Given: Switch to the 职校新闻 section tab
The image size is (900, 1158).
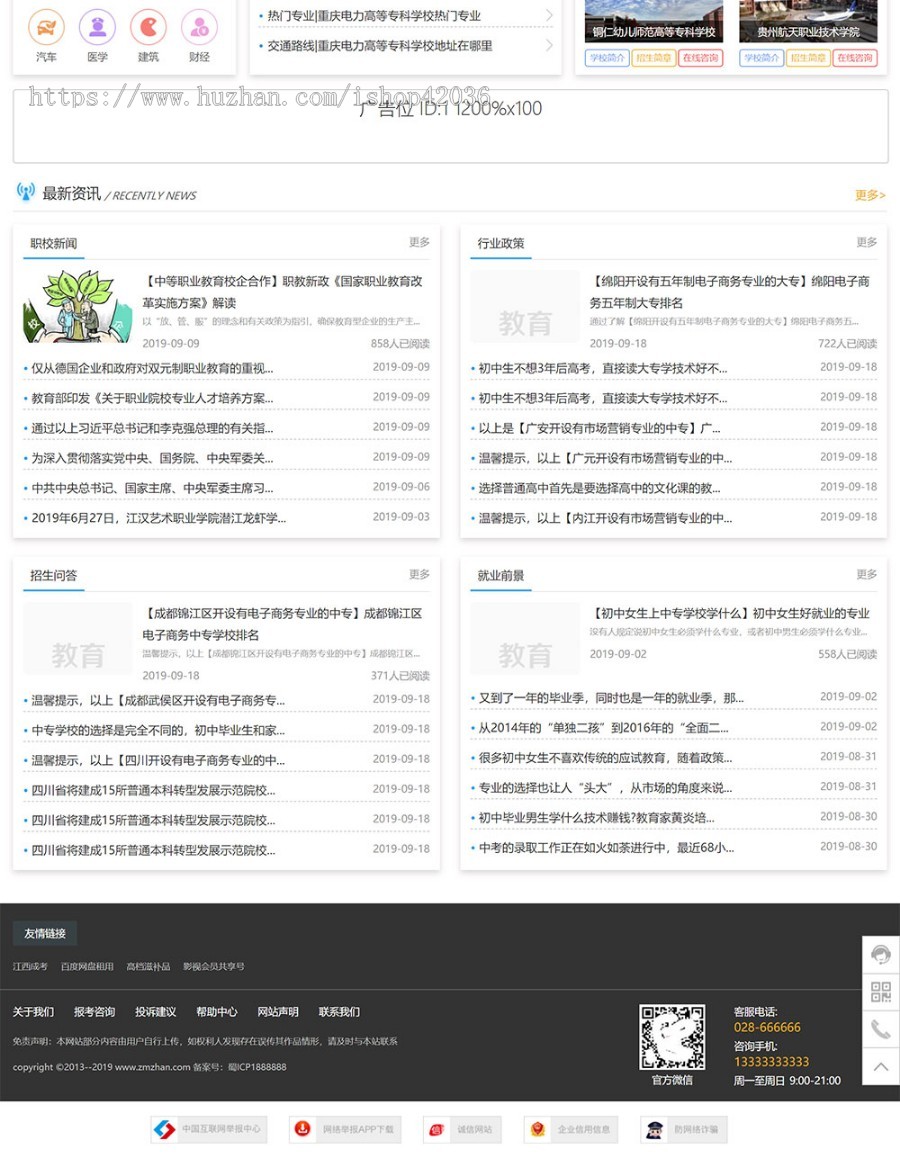Looking at the screenshot, I should (x=54, y=243).
